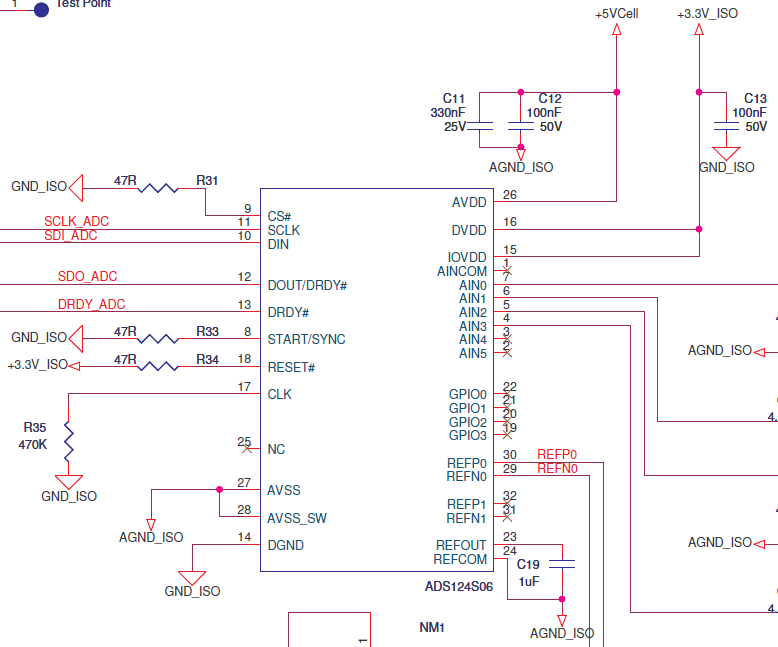Click the START/SYNC pin name
This screenshot has height=647, width=778.
306,339
